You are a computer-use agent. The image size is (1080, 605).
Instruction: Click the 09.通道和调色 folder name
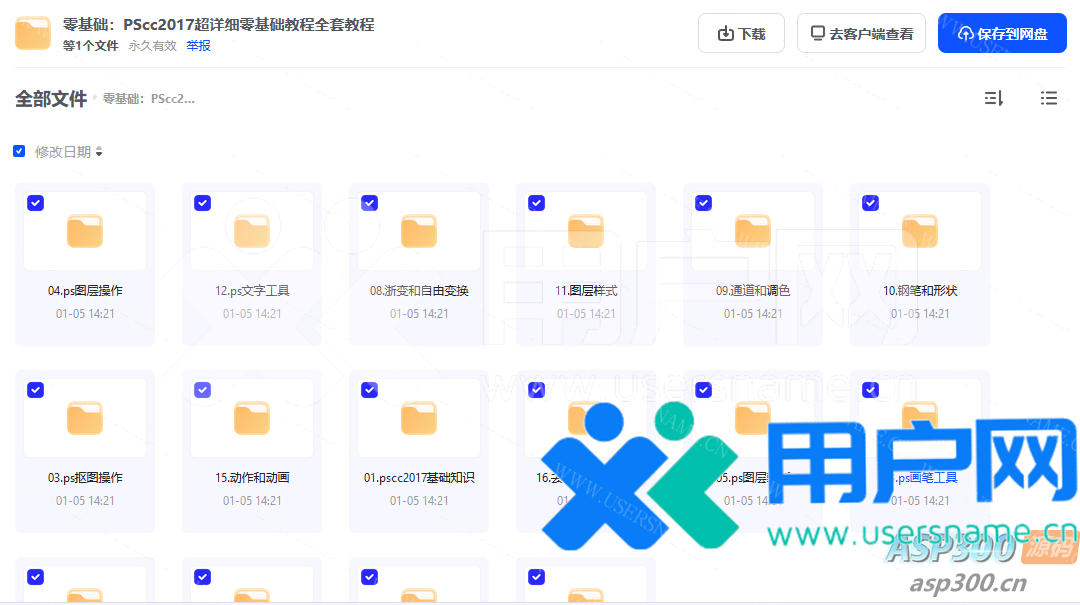tap(753, 291)
